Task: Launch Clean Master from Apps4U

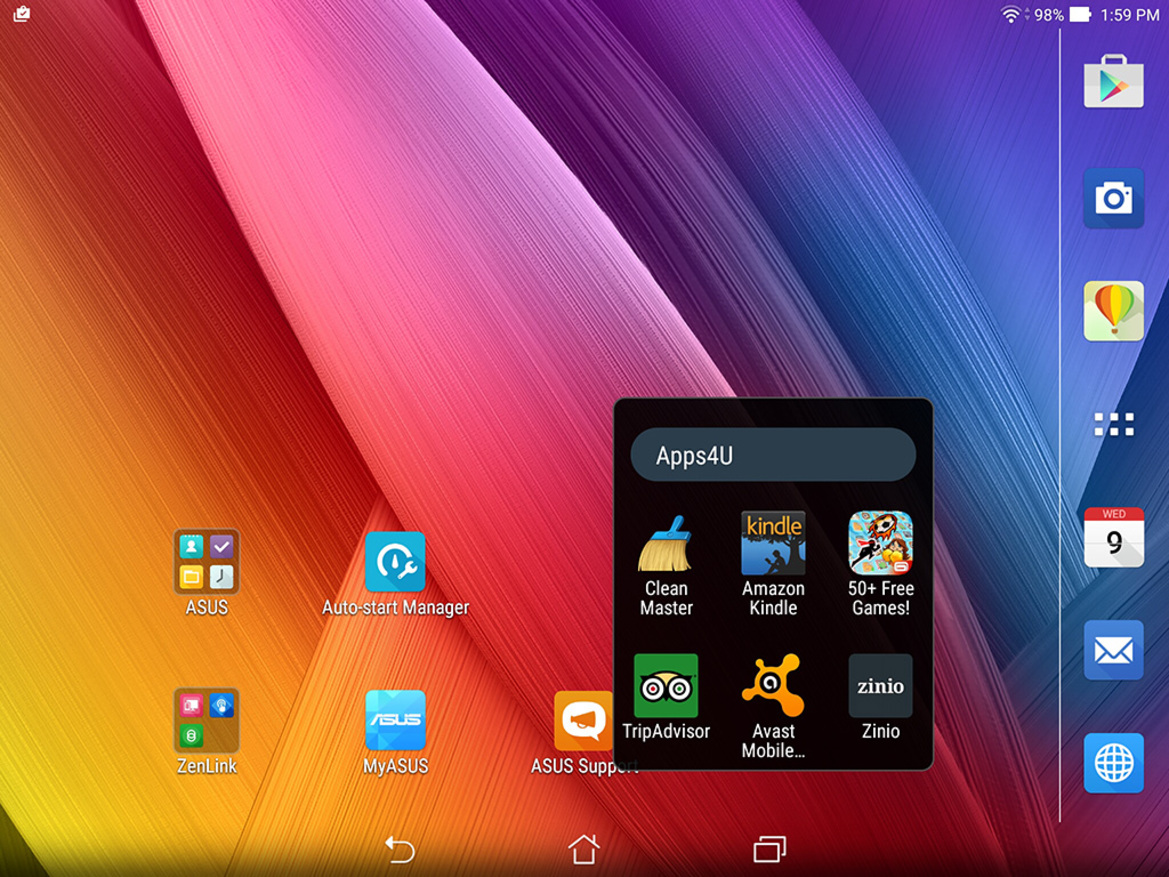Action: pyautogui.click(x=666, y=565)
